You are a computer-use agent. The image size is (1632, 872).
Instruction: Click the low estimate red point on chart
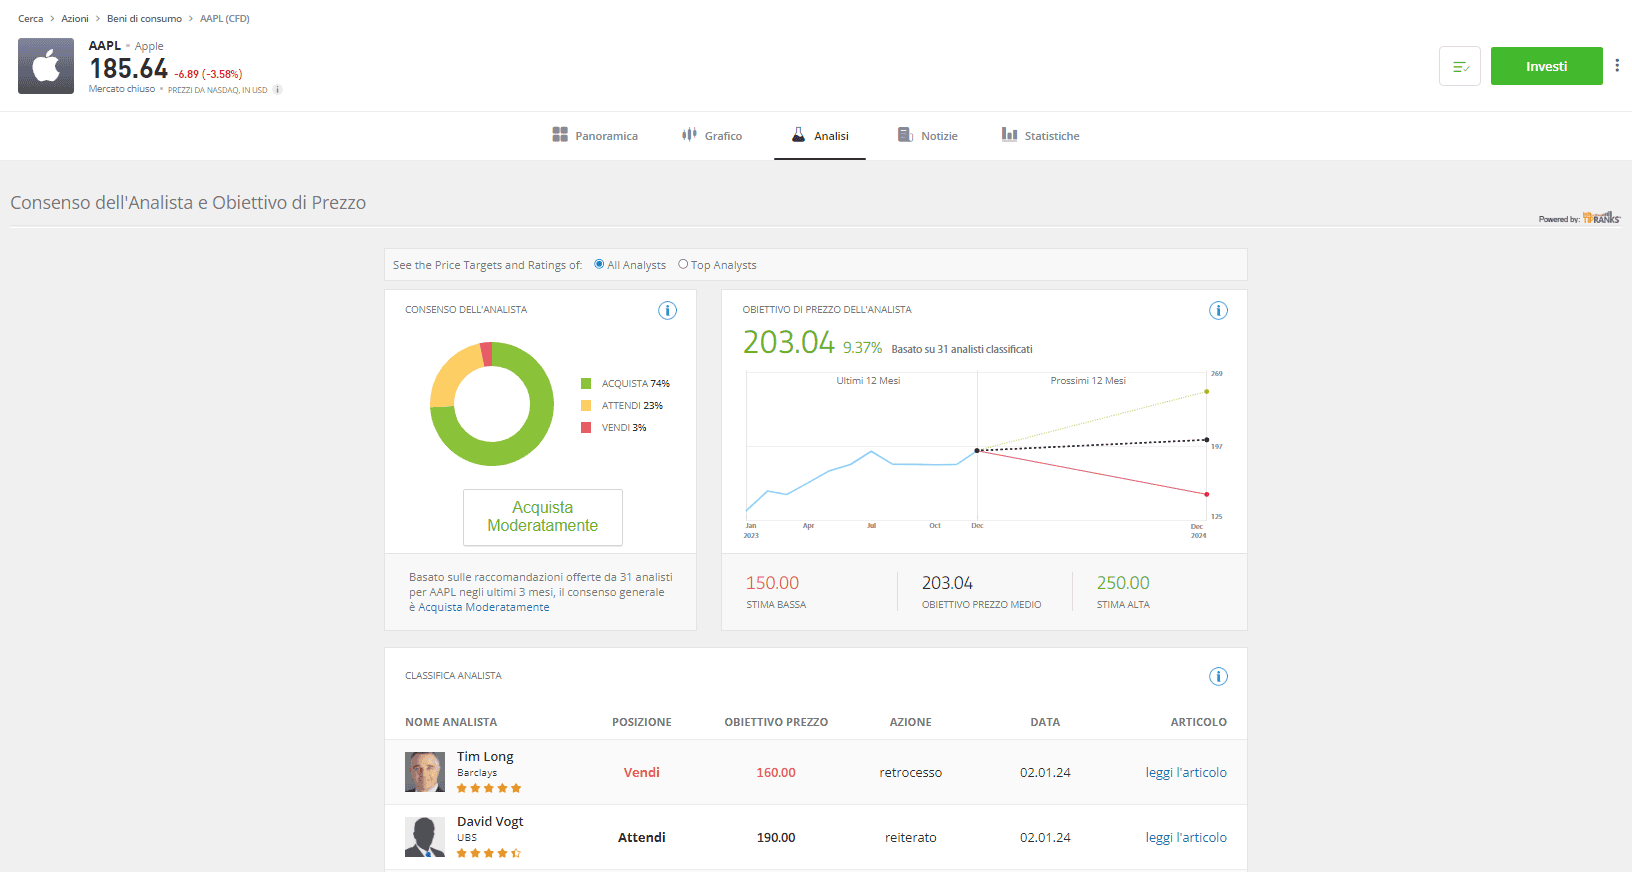point(1207,494)
